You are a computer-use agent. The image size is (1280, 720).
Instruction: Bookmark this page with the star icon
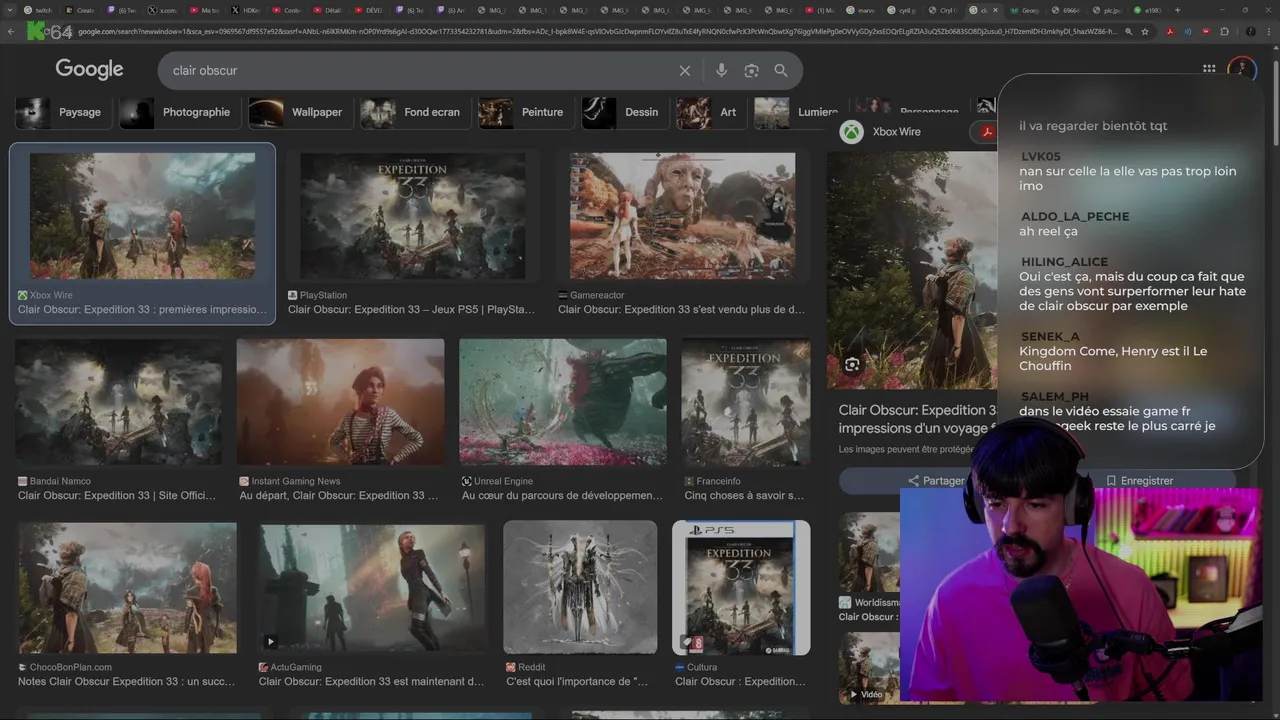pos(1146,32)
